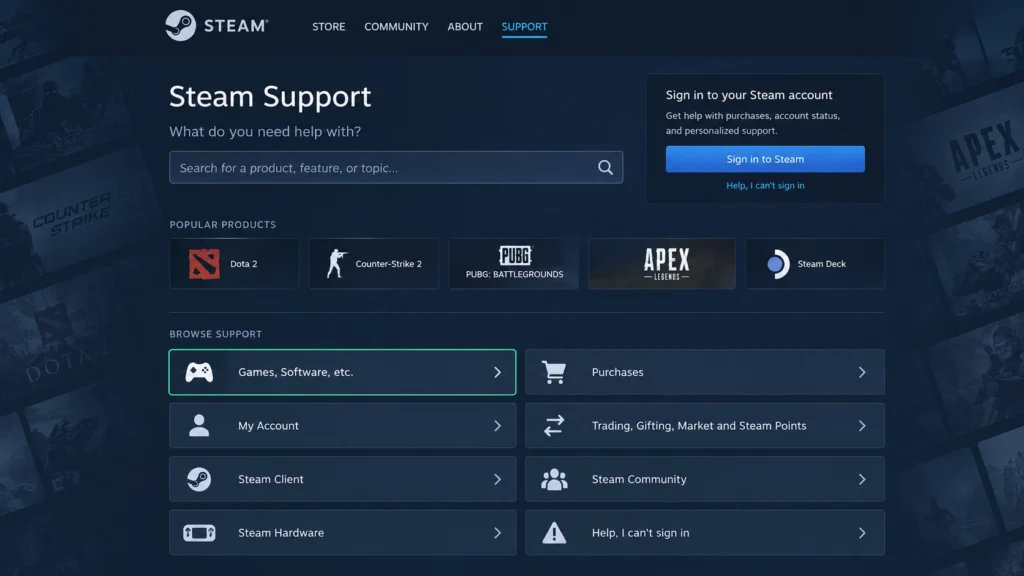This screenshot has width=1024, height=576.
Task: Open Games, Software, etc. label
Action: 296,372
